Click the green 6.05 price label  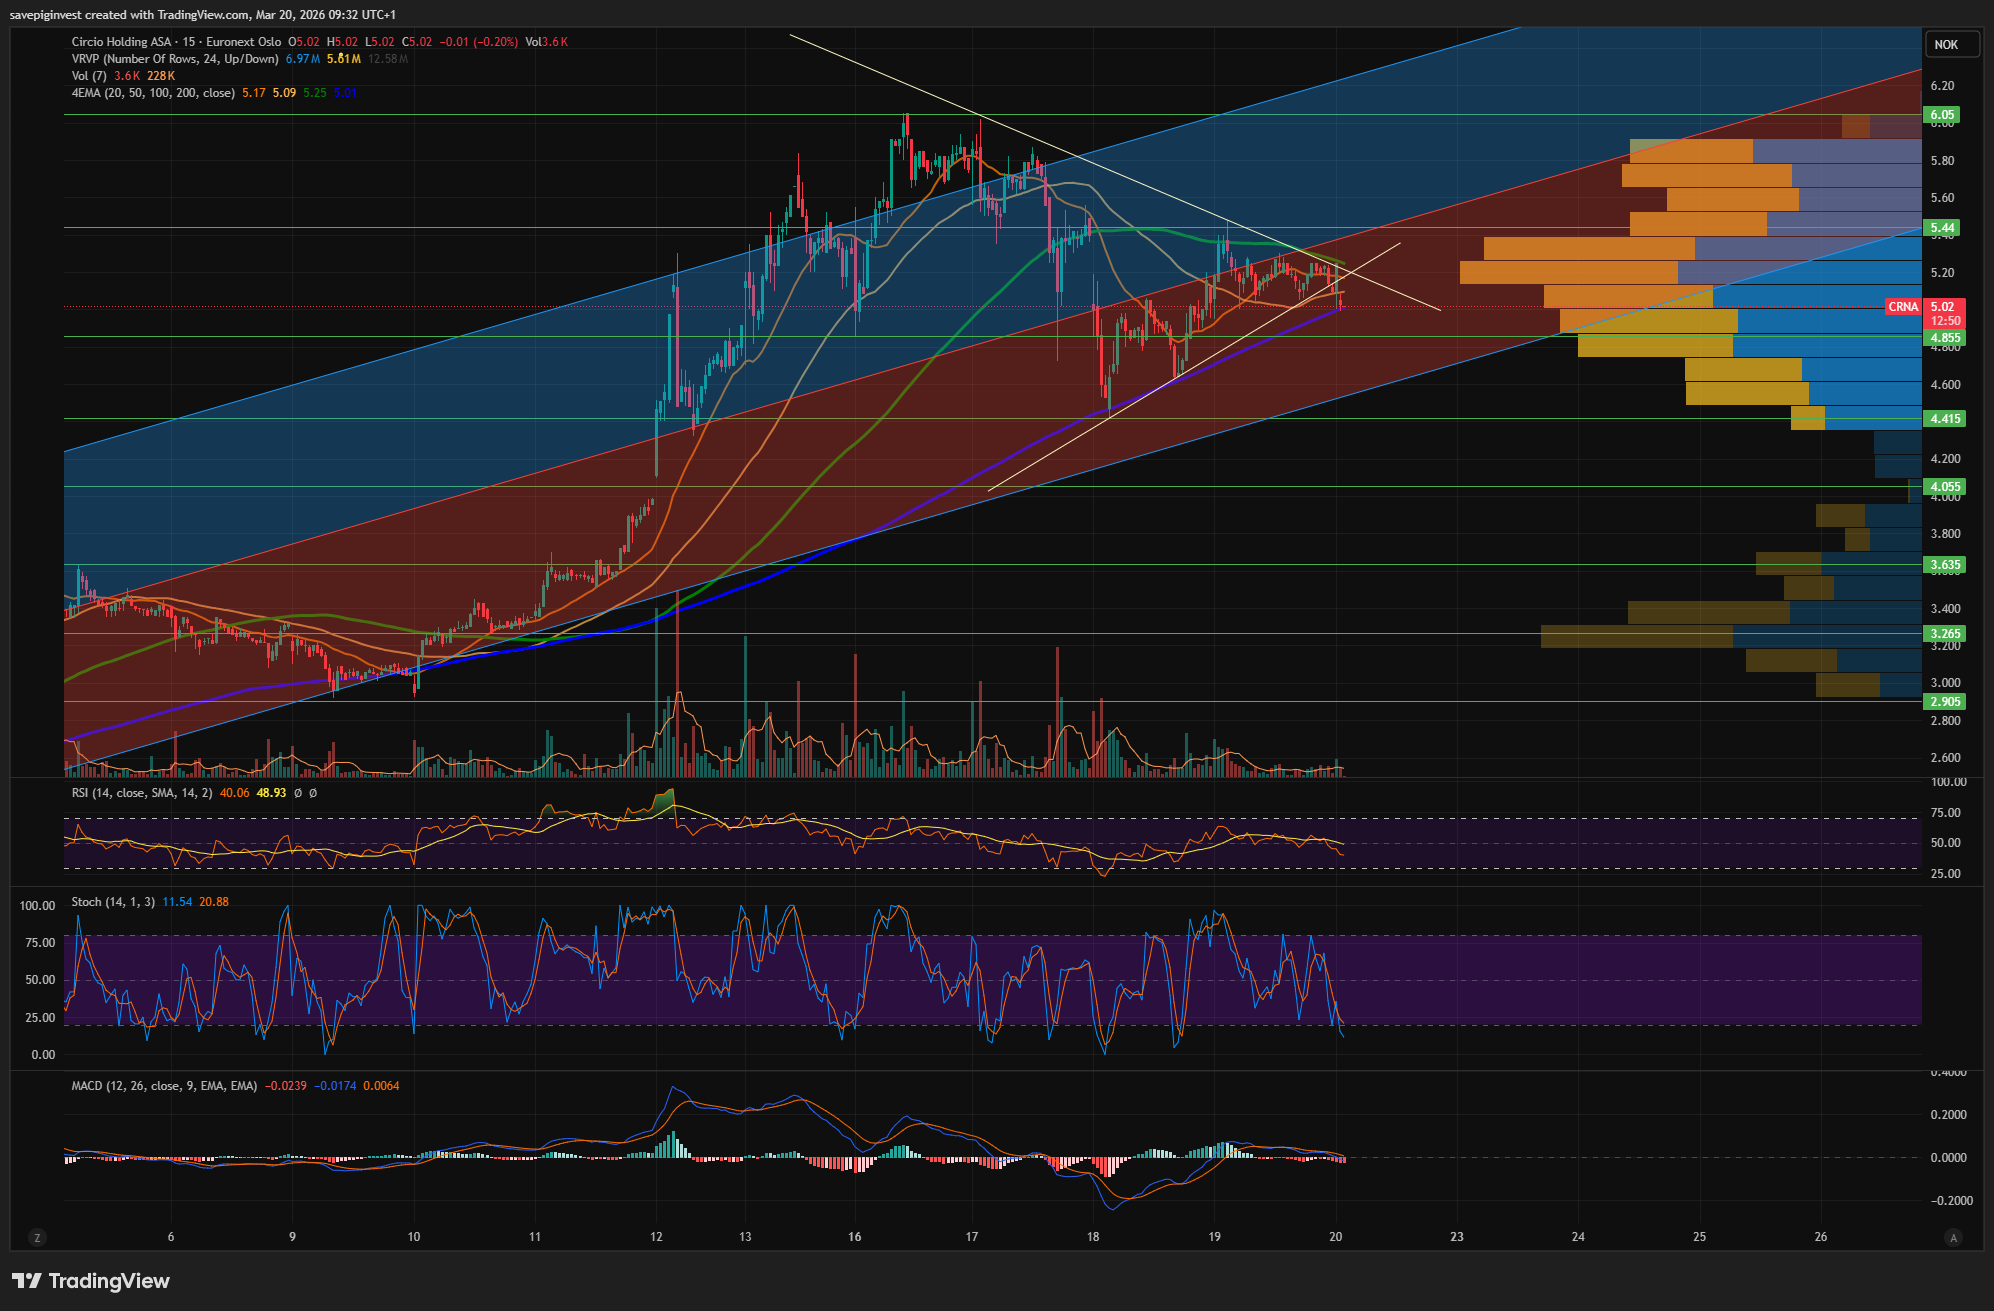(x=1943, y=115)
